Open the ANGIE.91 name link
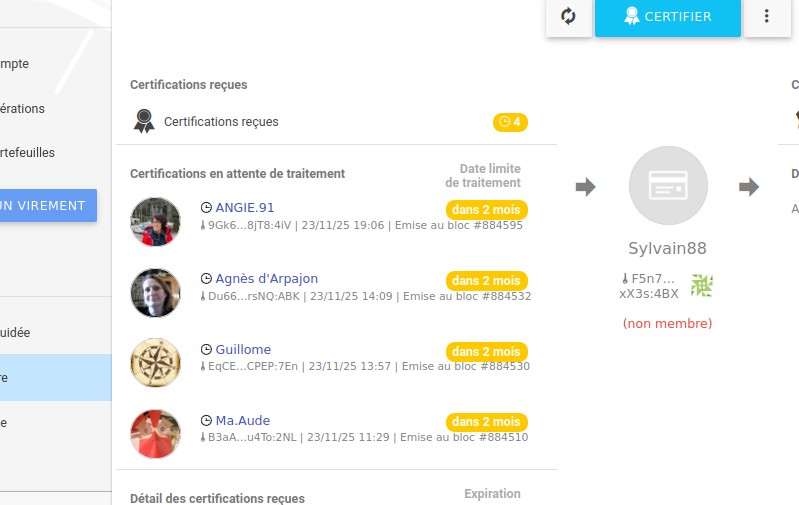 pos(244,208)
